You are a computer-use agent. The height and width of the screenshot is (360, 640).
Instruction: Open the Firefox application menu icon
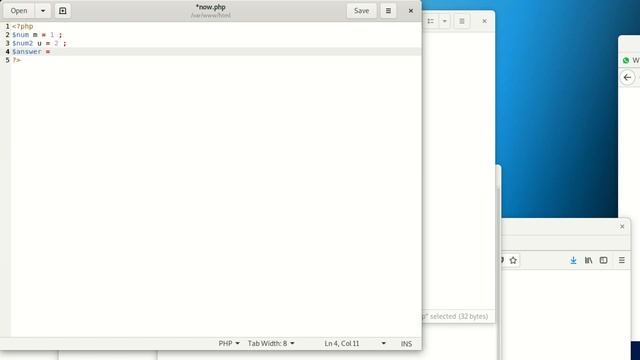pyautogui.click(x=622, y=260)
